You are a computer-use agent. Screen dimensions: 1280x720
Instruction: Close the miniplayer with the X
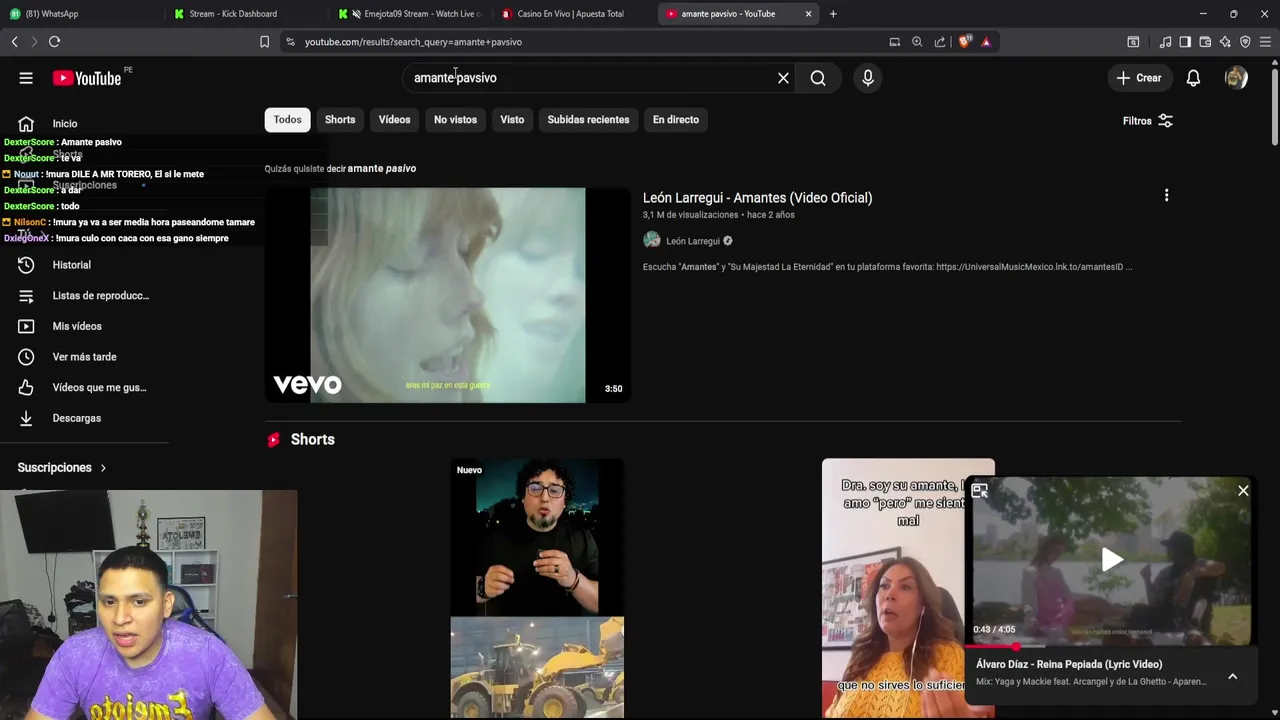click(1243, 491)
